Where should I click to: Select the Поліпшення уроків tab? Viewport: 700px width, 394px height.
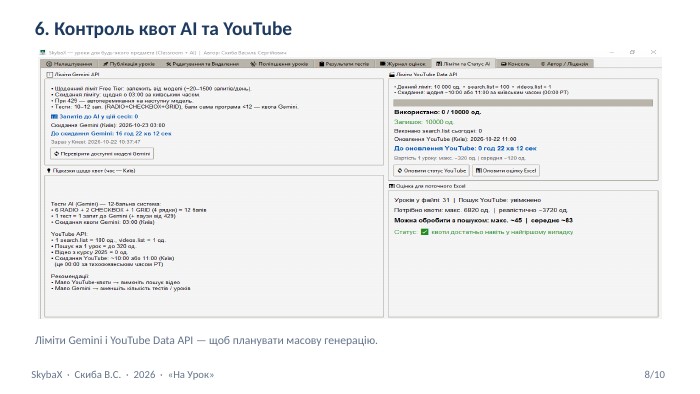pyautogui.click(x=279, y=64)
